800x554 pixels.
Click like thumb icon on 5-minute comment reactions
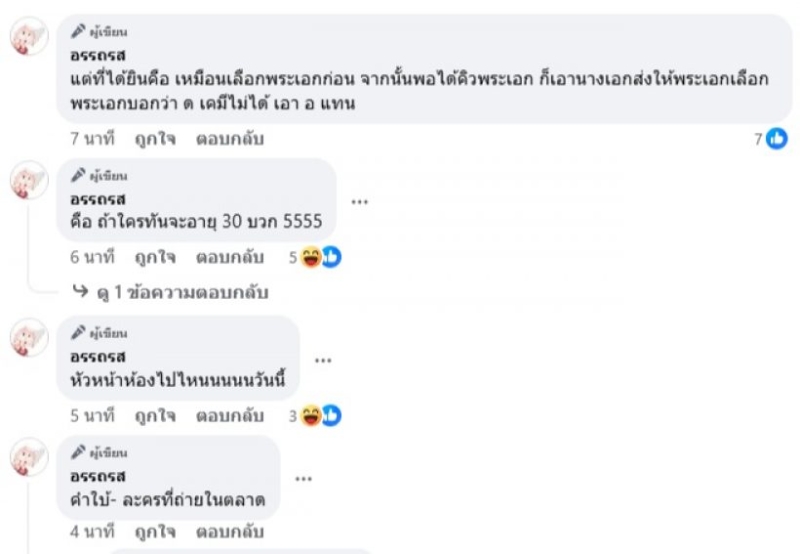pyautogui.click(x=332, y=416)
